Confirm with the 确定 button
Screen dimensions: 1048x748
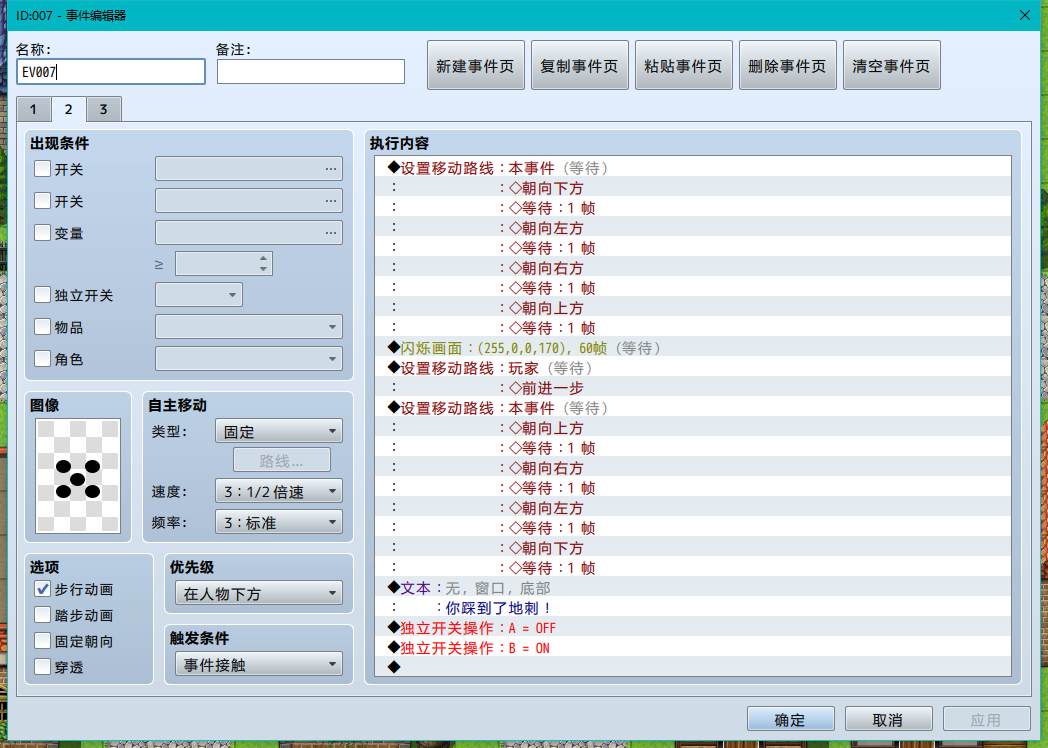click(x=791, y=719)
